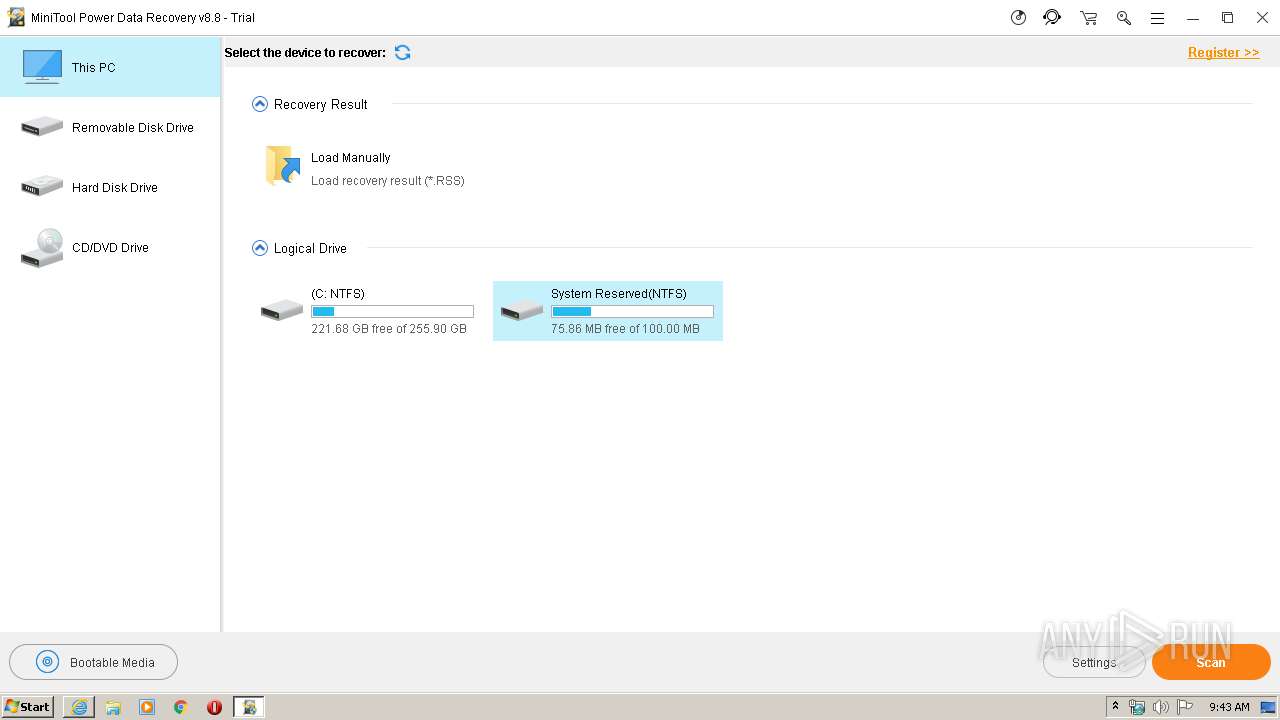Collapse the Logical Drive section
This screenshot has height=720, width=1280.
click(260, 248)
